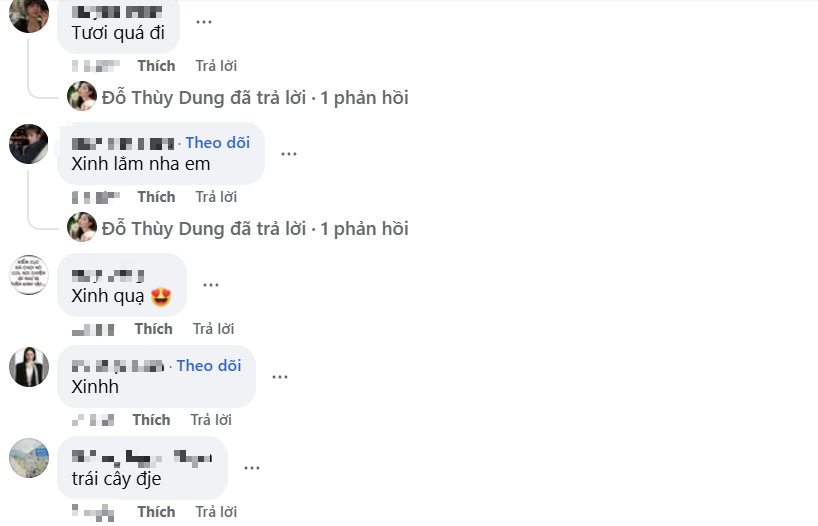The image size is (818, 526).
Task: Click avatar of "Xinh quạ" commenter
Action: click(29, 275)
